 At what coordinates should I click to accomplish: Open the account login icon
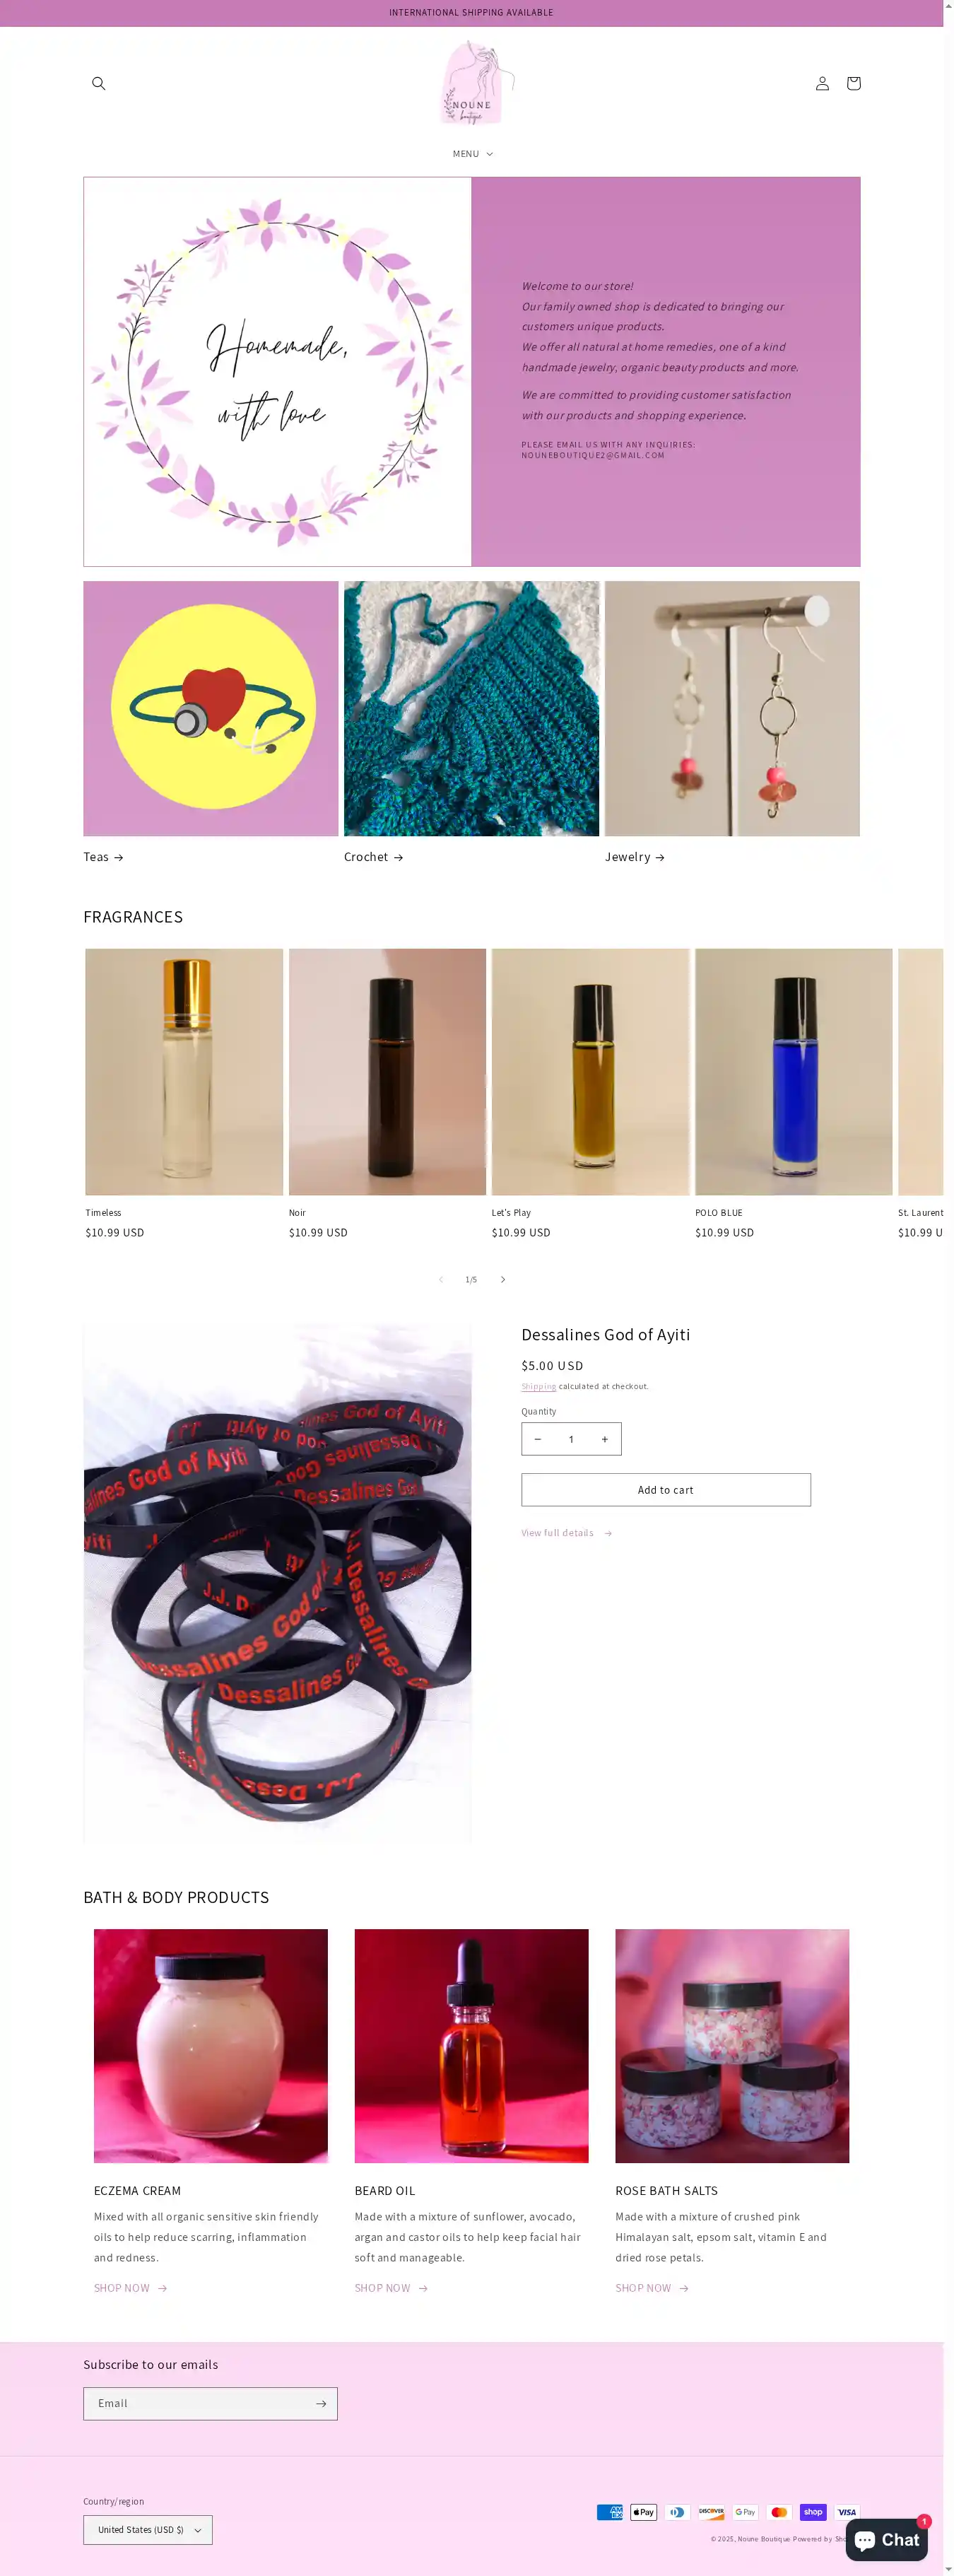(822, 83)
